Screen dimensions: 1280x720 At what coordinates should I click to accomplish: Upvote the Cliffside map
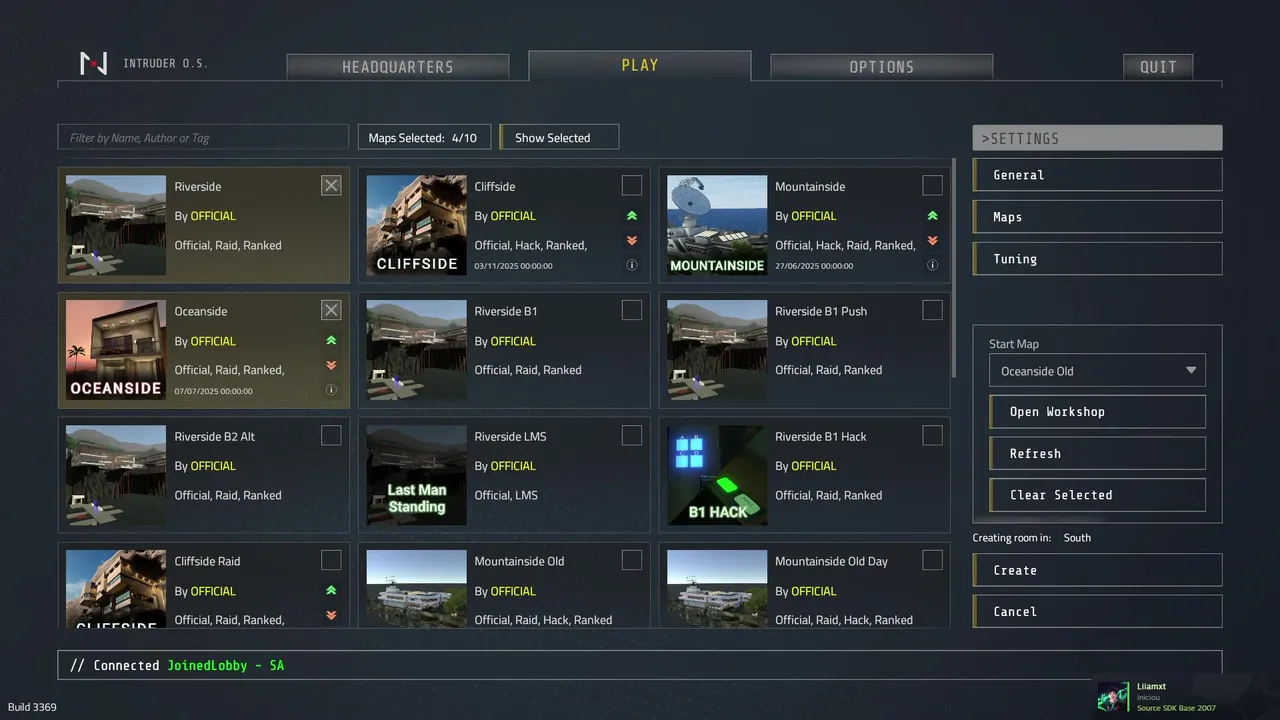tap(632, 216)
